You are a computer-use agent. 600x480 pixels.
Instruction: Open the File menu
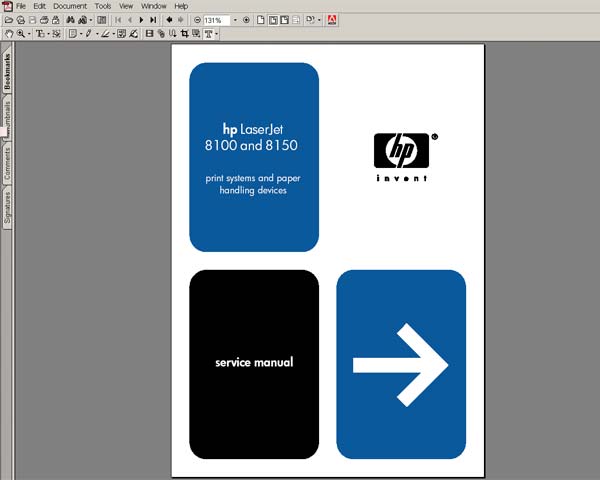point(21,6)
